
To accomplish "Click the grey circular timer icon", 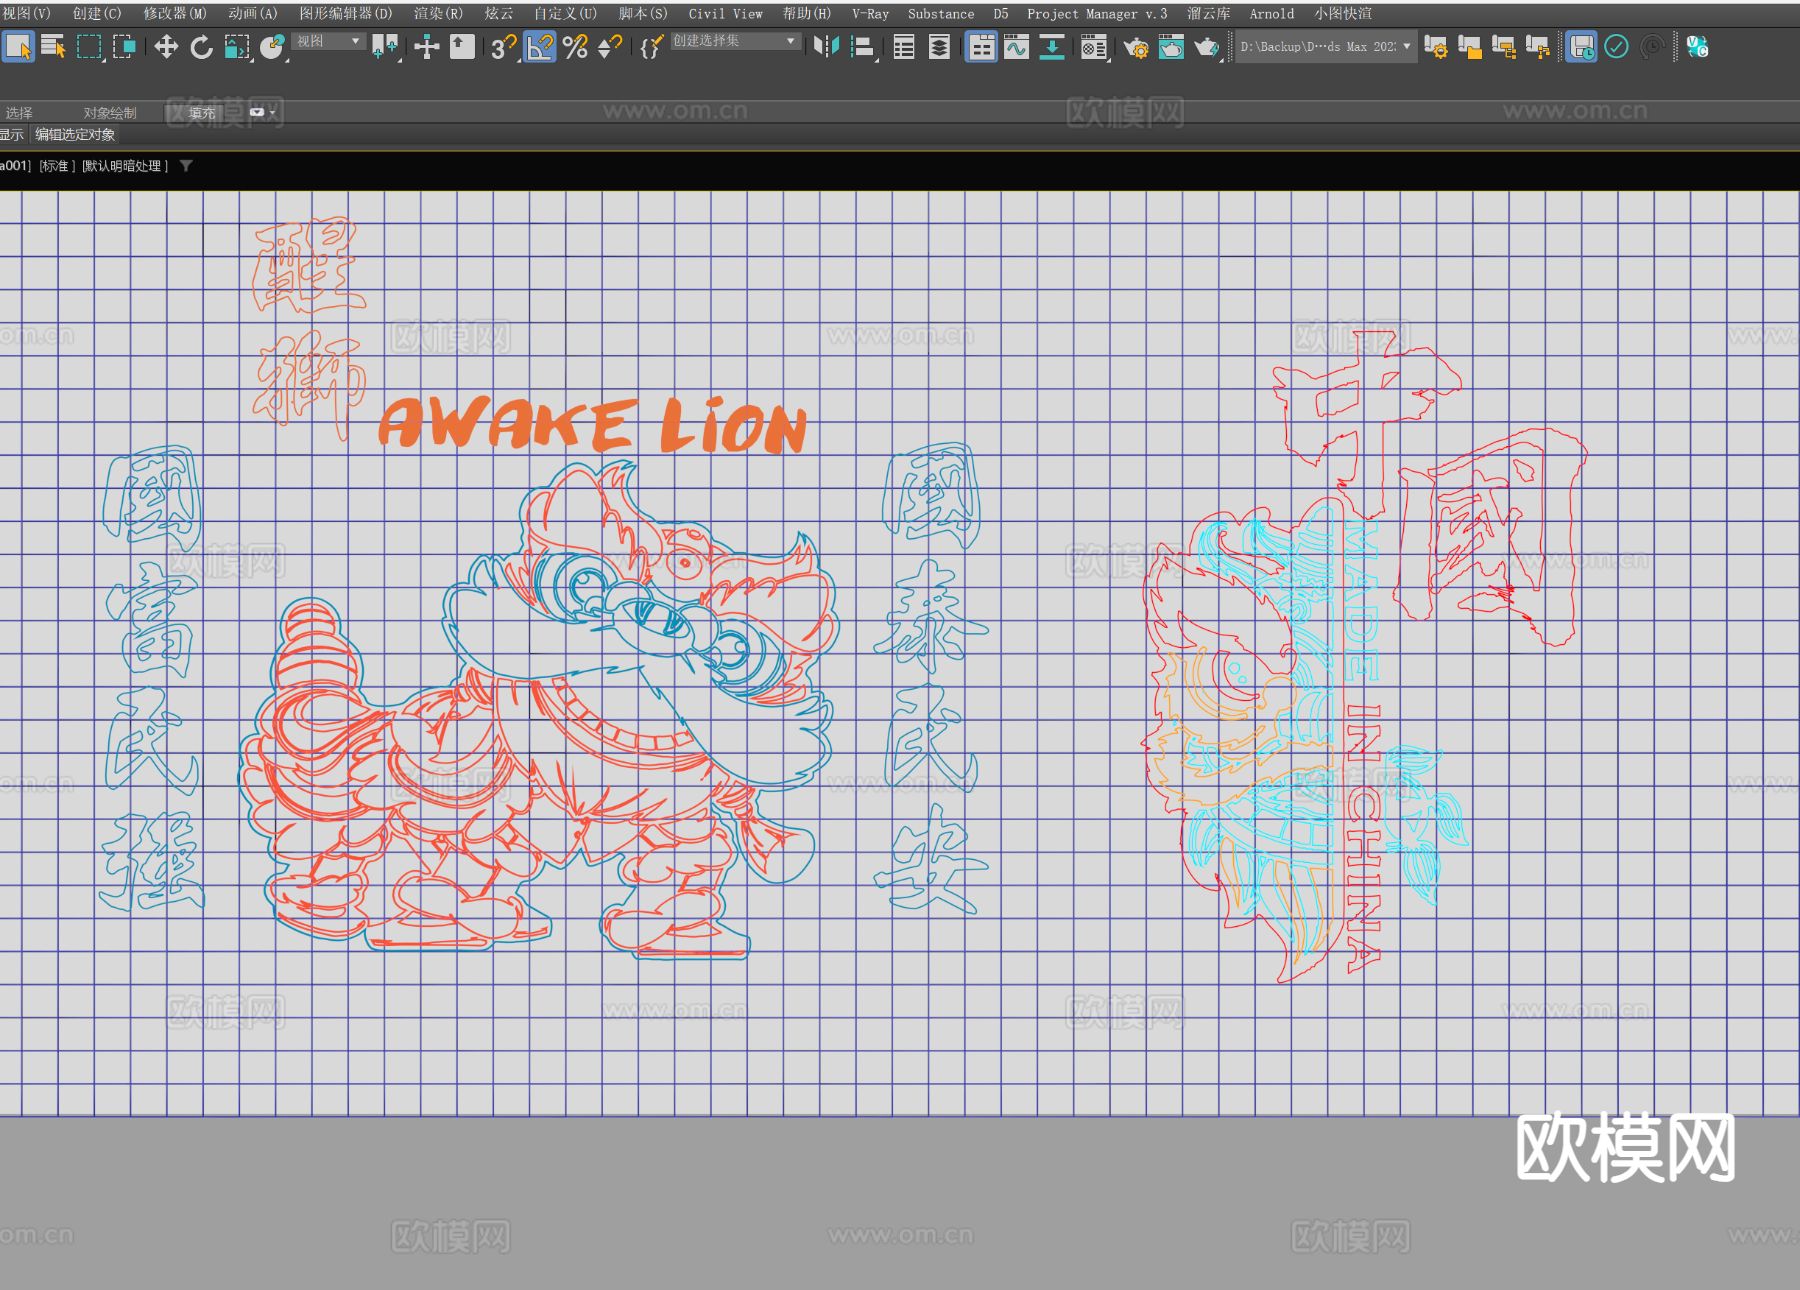I will [x=1652, y=47].
